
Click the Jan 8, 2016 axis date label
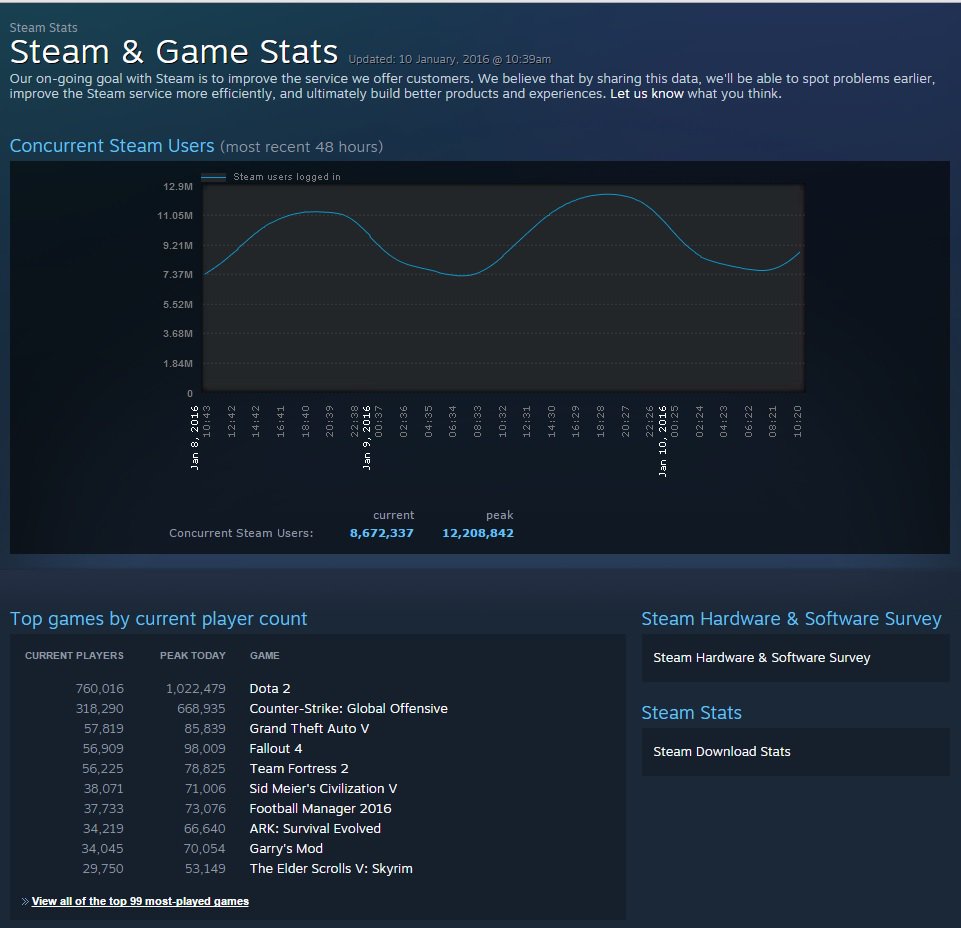point(195,438)
